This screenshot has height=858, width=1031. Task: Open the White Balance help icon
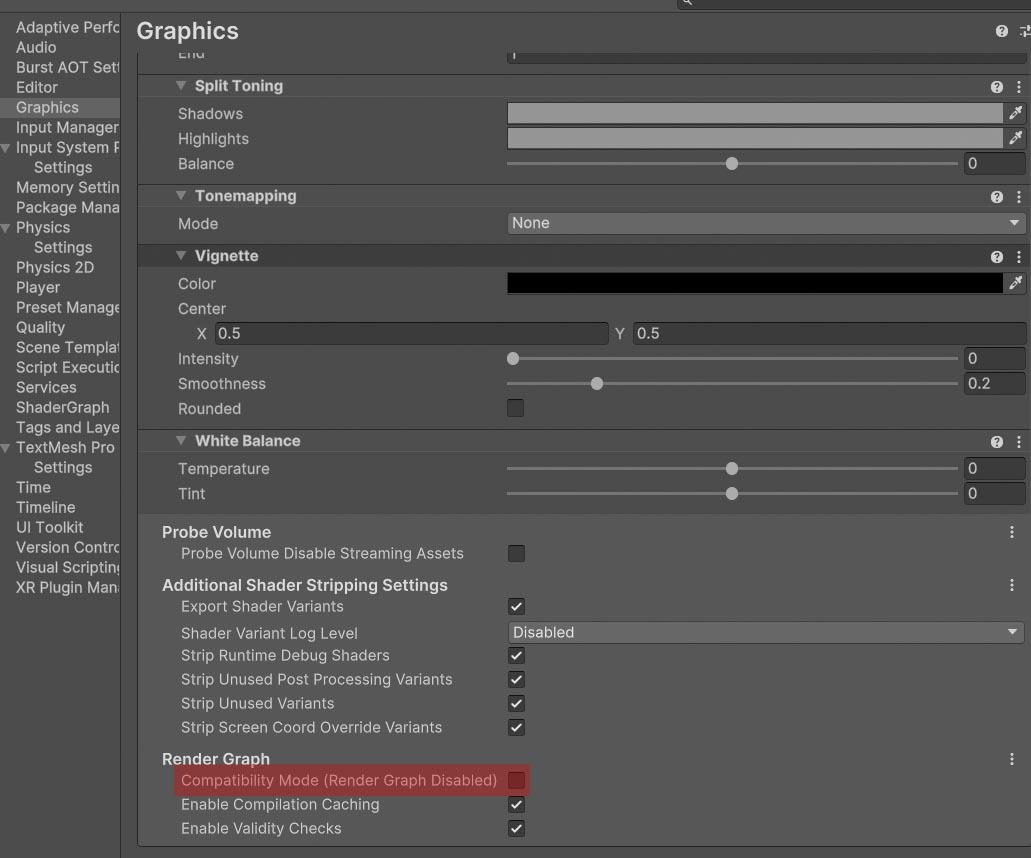[996, 442]
